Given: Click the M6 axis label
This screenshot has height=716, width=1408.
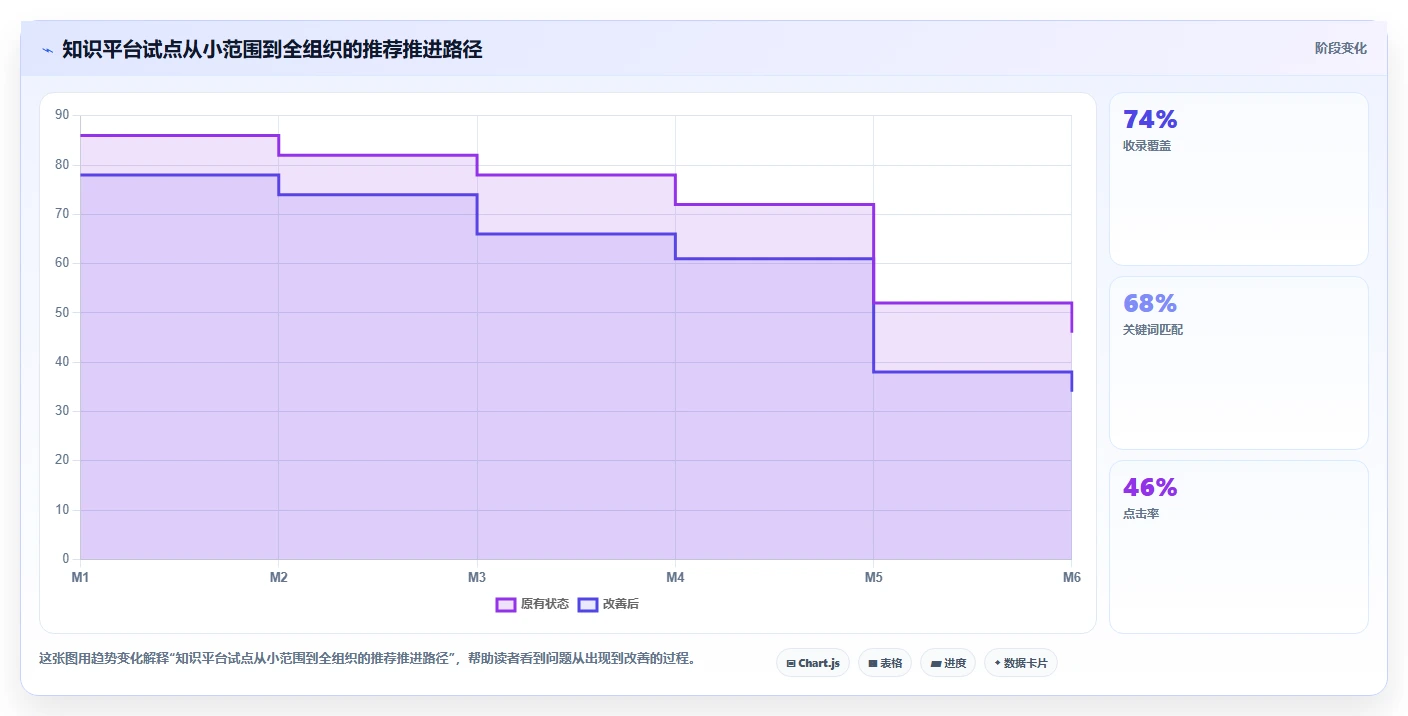Looking at the screenshot, I should 1072,577.
